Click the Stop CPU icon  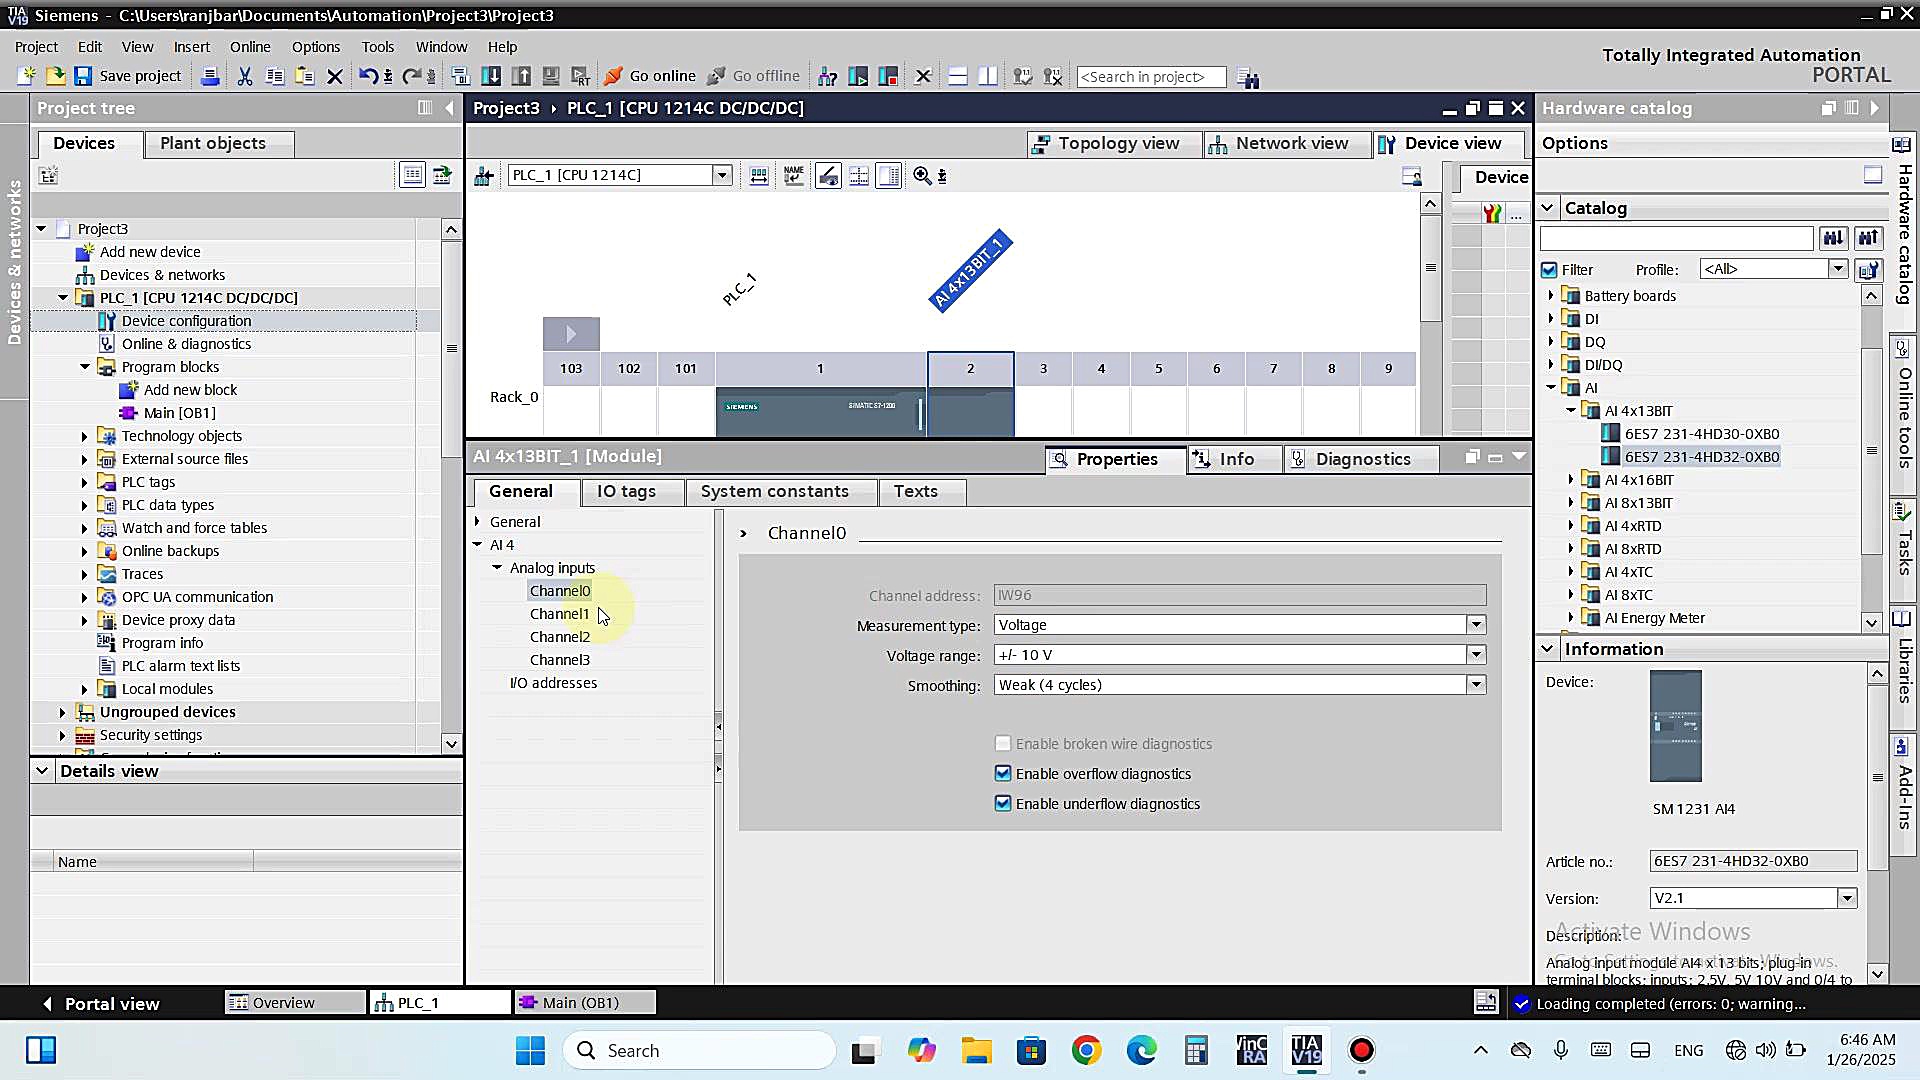point(888,76)
